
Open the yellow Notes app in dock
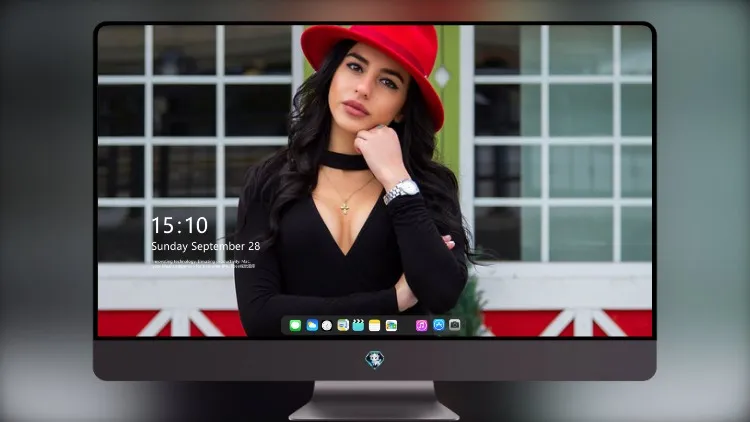coord(375,325)
